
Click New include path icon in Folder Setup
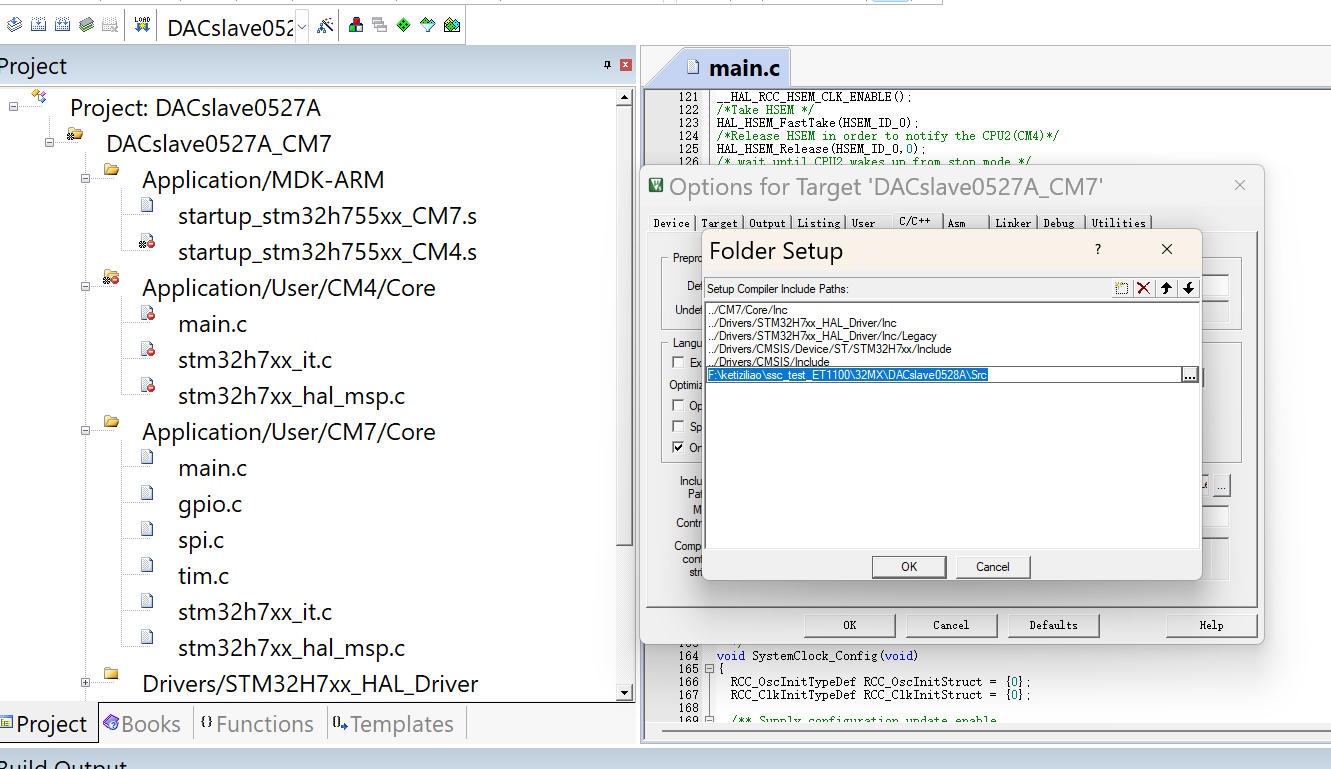point(1122,288)
